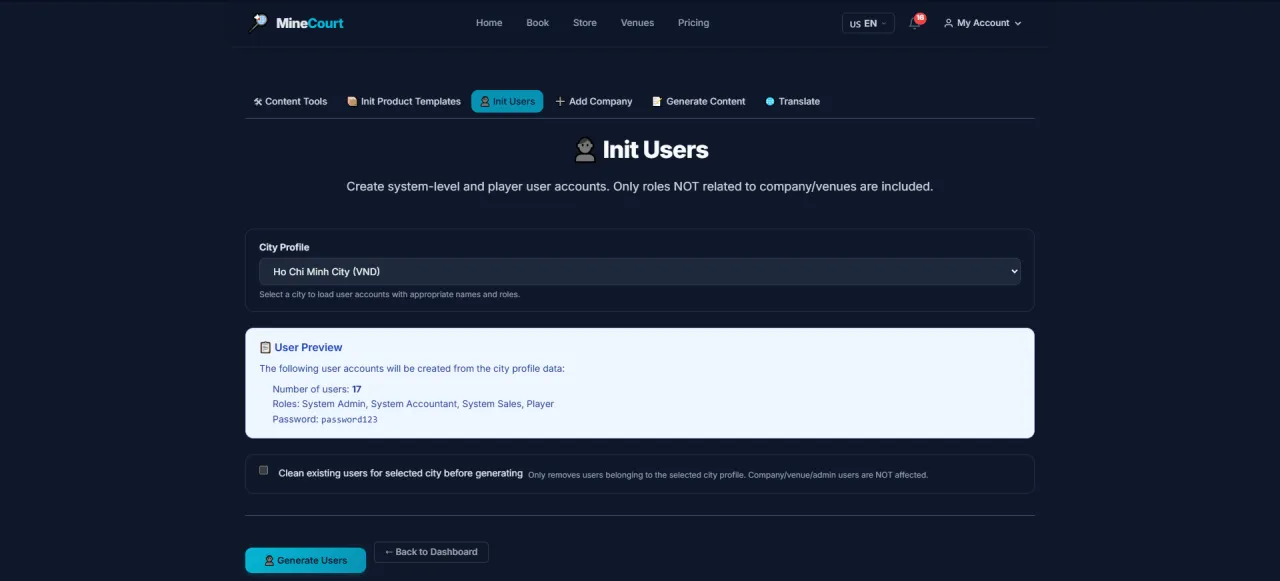Click the 'Select a city to load' helper text
This screenshot has height=581, width=1280.
[x=389, y=294]
